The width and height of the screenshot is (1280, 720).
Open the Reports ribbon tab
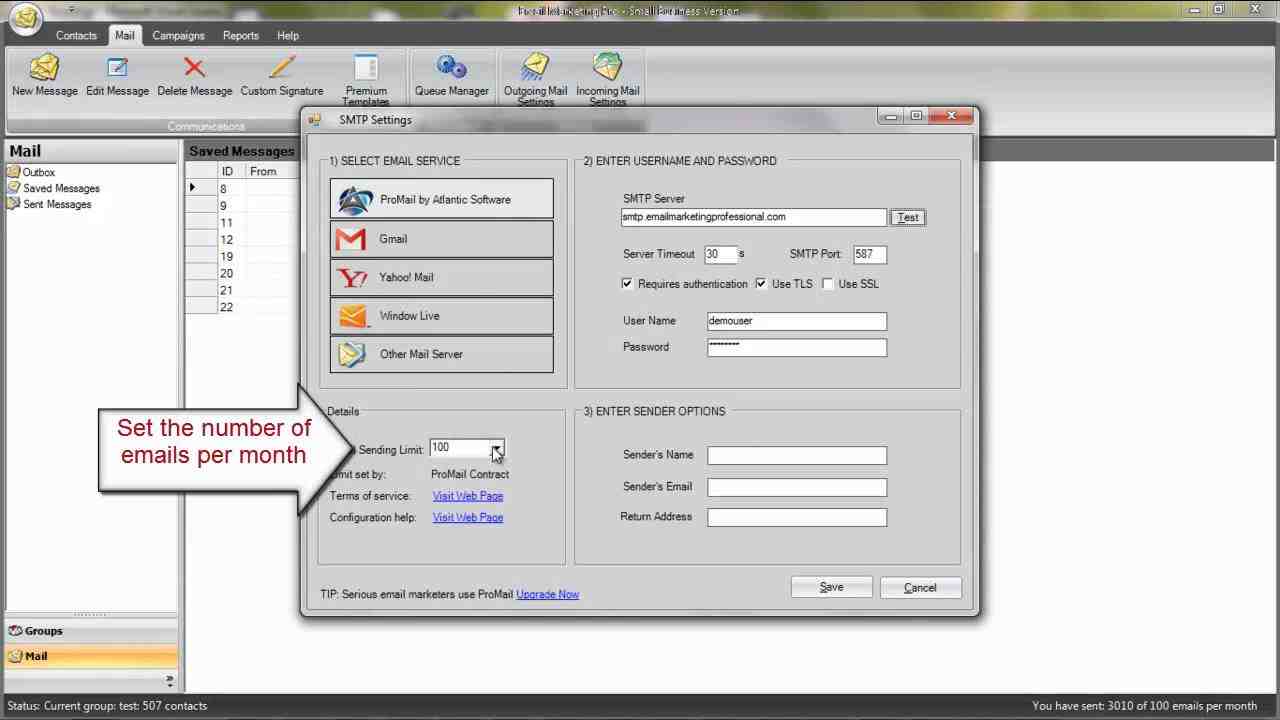241,35
